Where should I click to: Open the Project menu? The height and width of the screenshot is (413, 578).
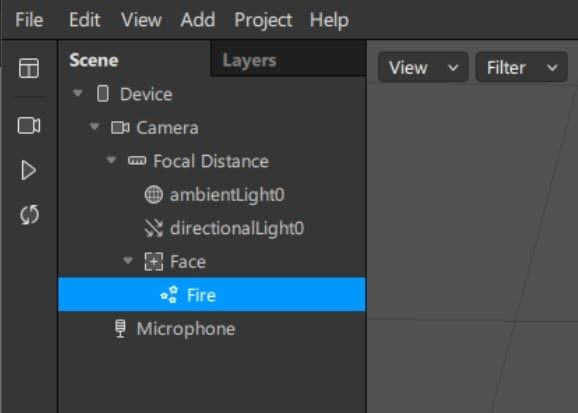pyautogui.click(x=263, y=20)
